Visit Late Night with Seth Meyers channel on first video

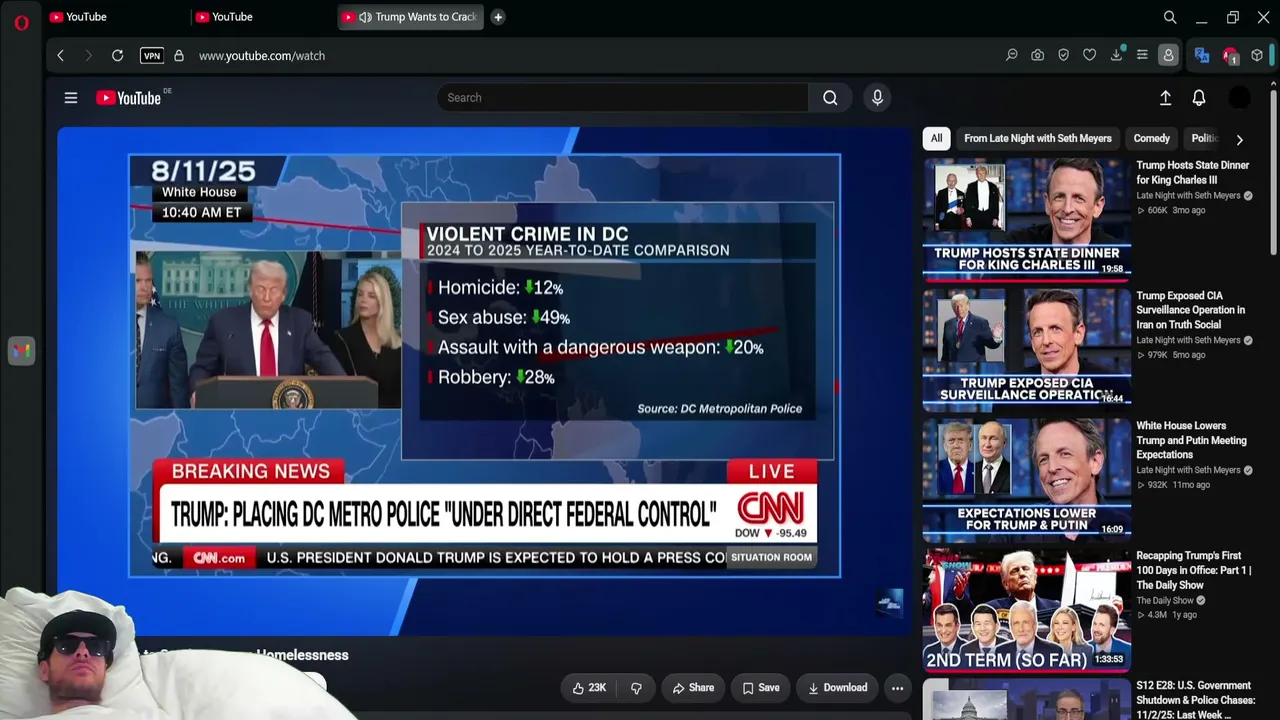(x=1188, y=196)
